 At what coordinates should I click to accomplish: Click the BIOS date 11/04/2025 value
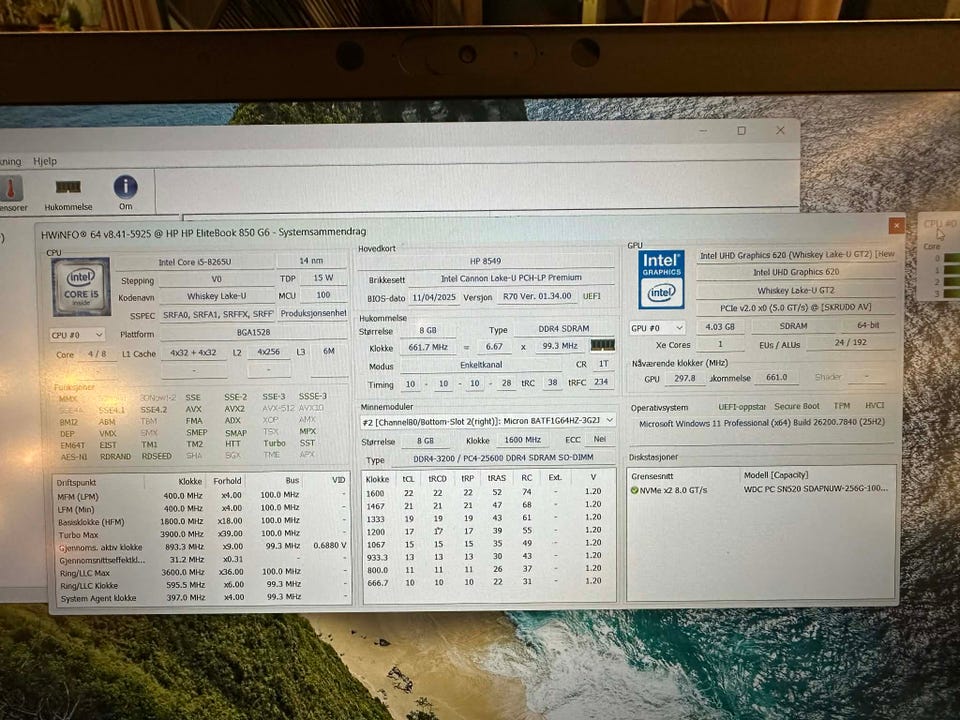433,297
